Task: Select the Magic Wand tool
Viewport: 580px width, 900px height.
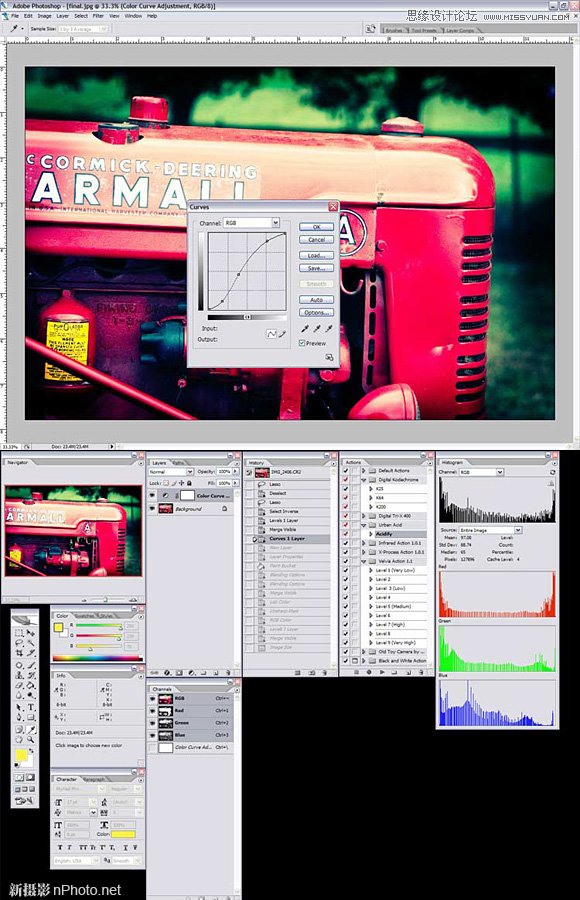Action: click(x=30, y=643)
